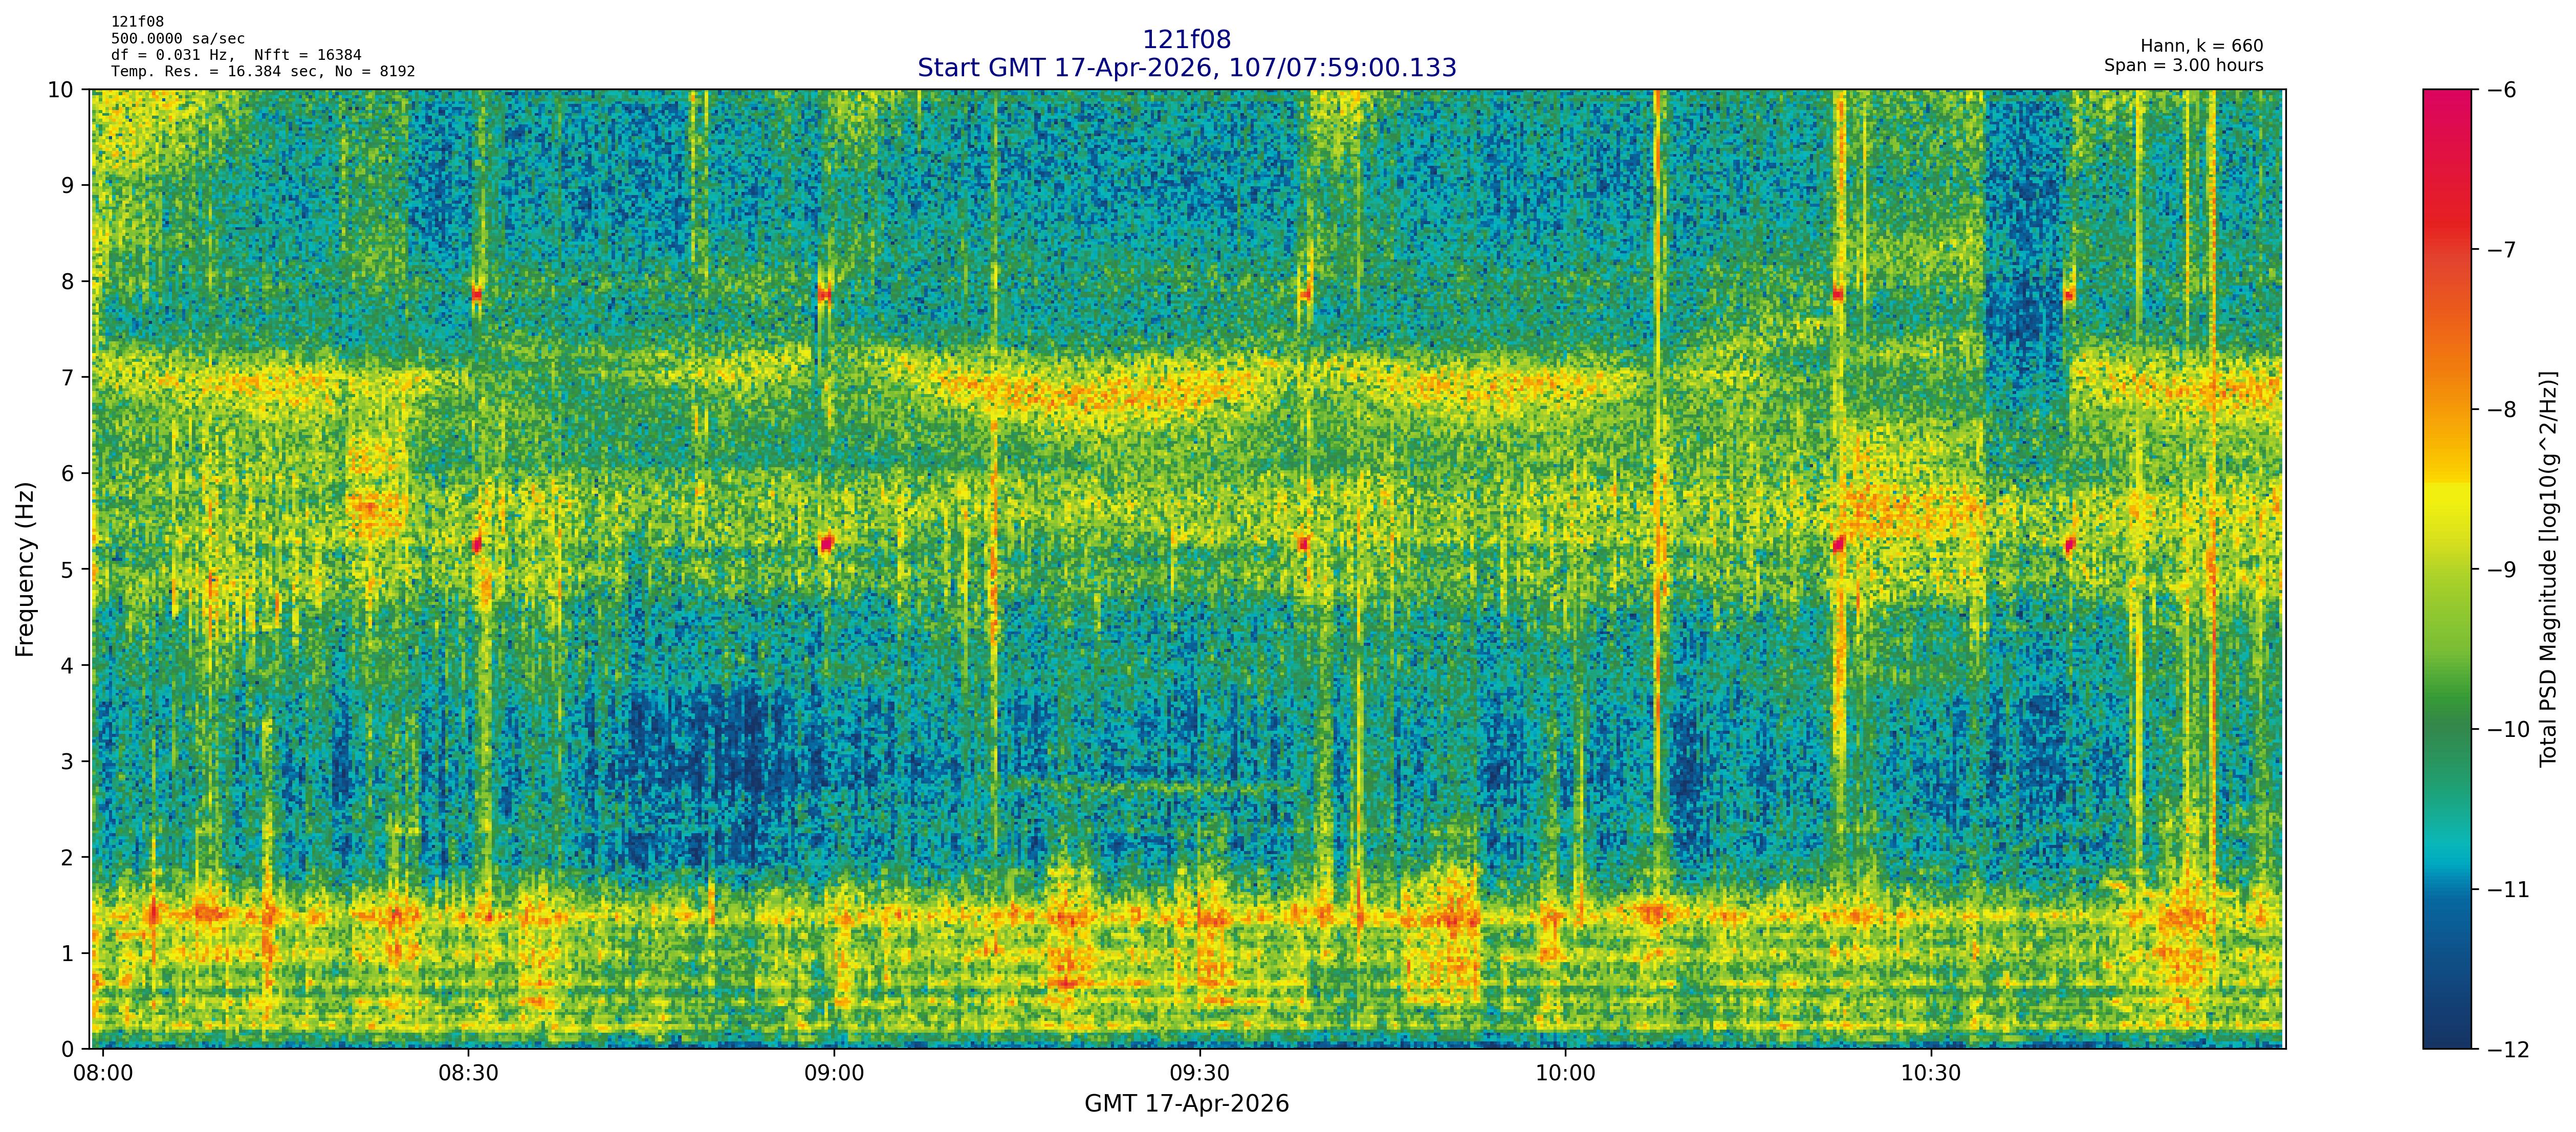Click the '09:00' x-axis tick label
The image size is (2576, 1132).
point(833,1074)
